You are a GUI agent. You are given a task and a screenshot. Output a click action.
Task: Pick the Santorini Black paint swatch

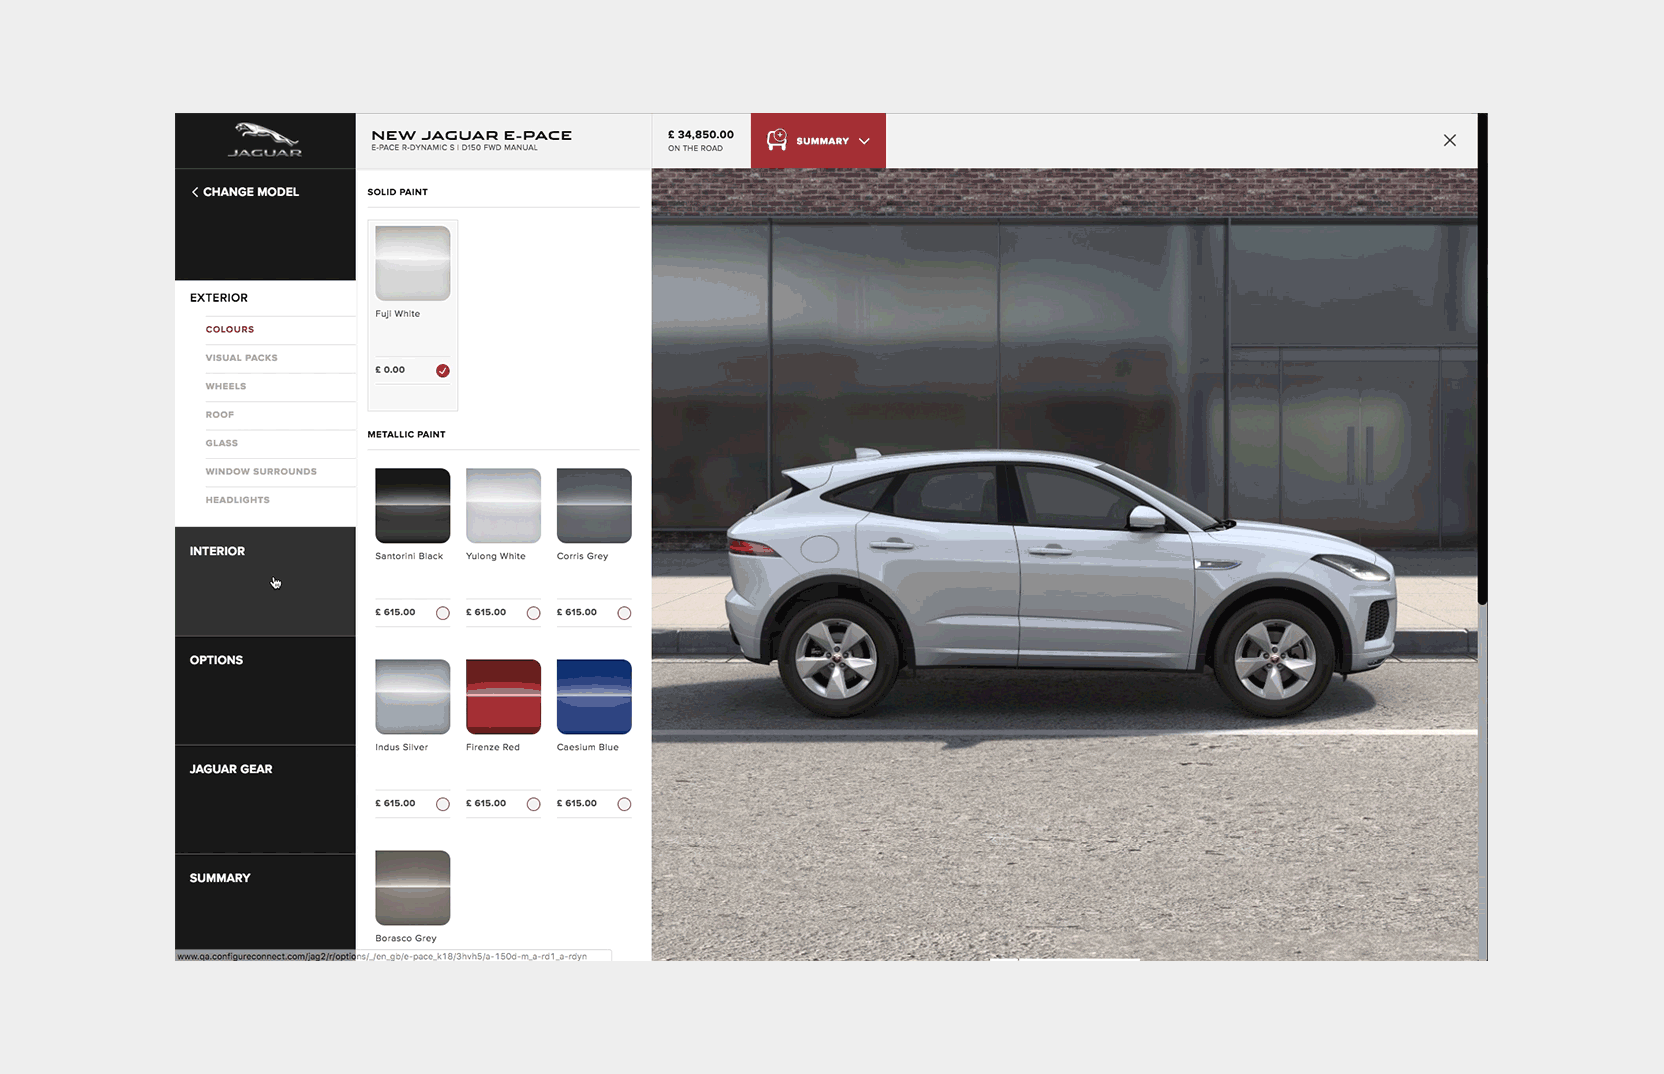[413, 506]
